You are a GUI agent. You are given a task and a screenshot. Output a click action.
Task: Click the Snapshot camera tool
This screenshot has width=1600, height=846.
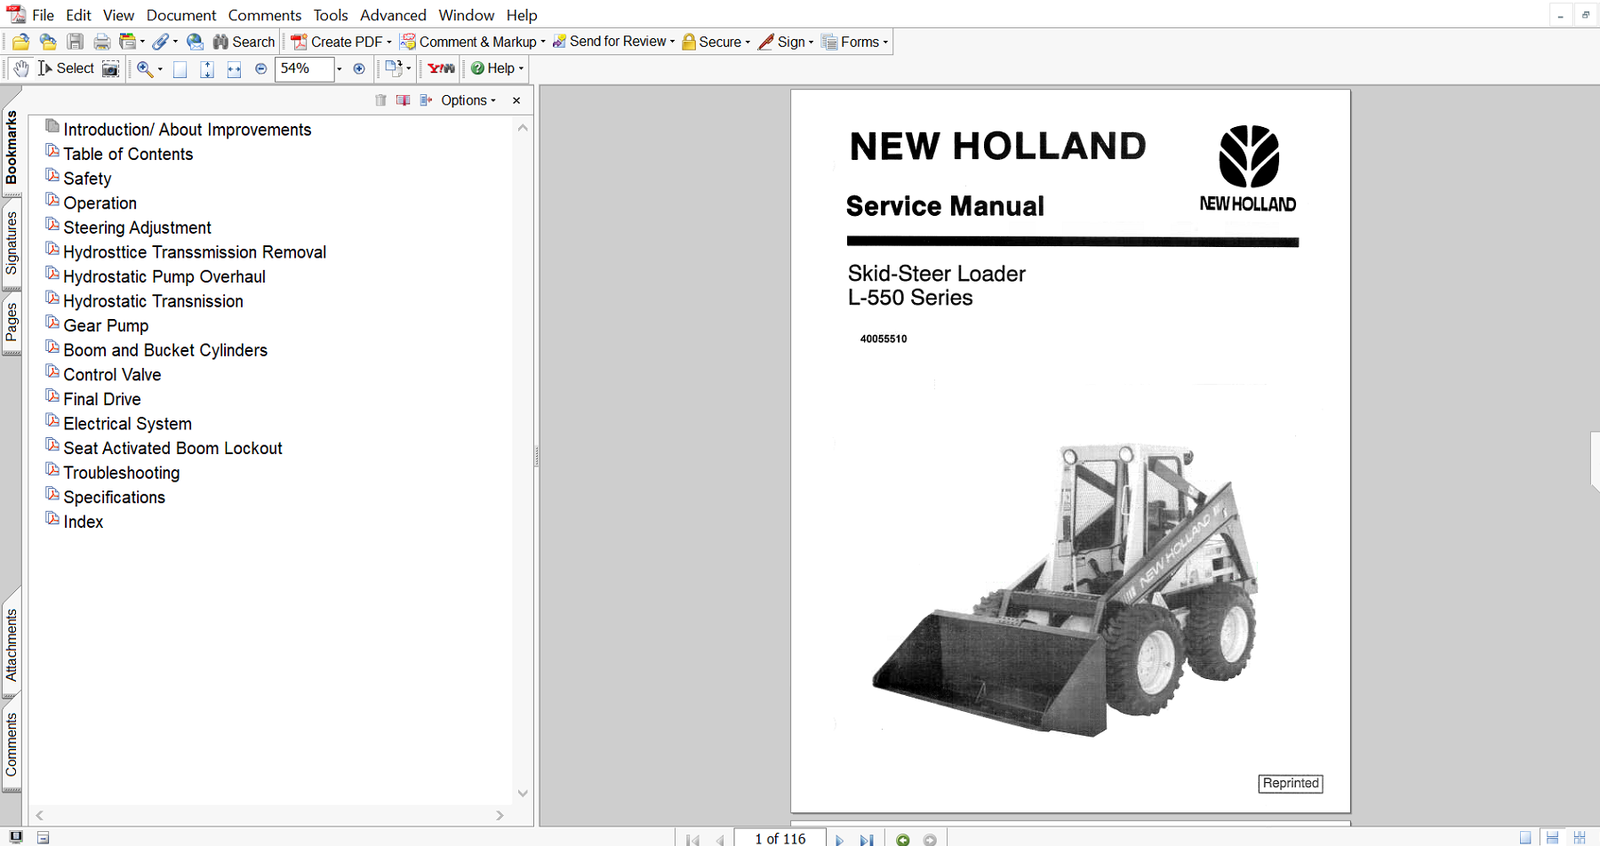click(x=111, y=69)
